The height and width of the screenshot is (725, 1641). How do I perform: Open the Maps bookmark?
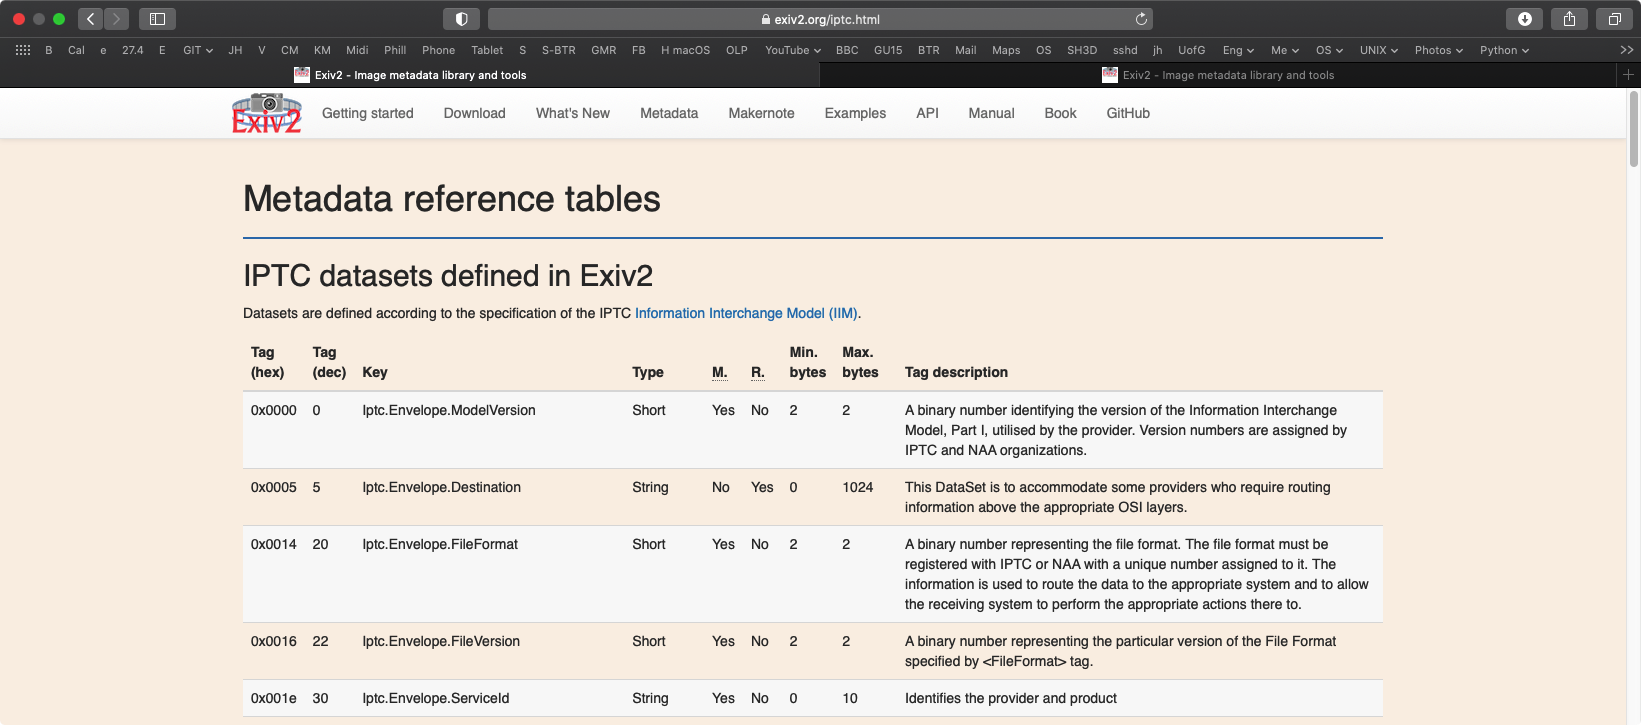1006,50
